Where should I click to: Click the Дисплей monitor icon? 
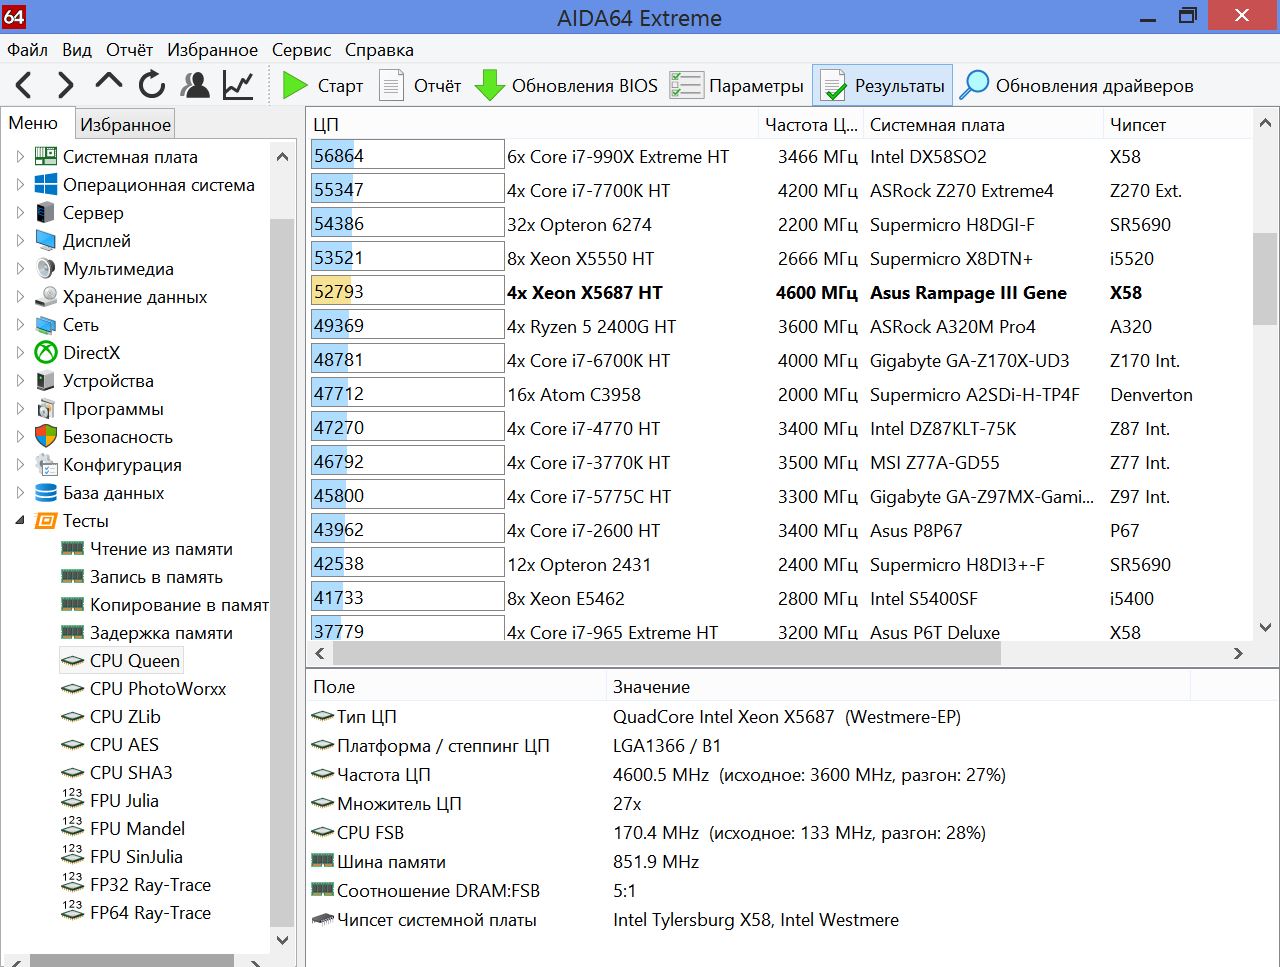(46, 241)
